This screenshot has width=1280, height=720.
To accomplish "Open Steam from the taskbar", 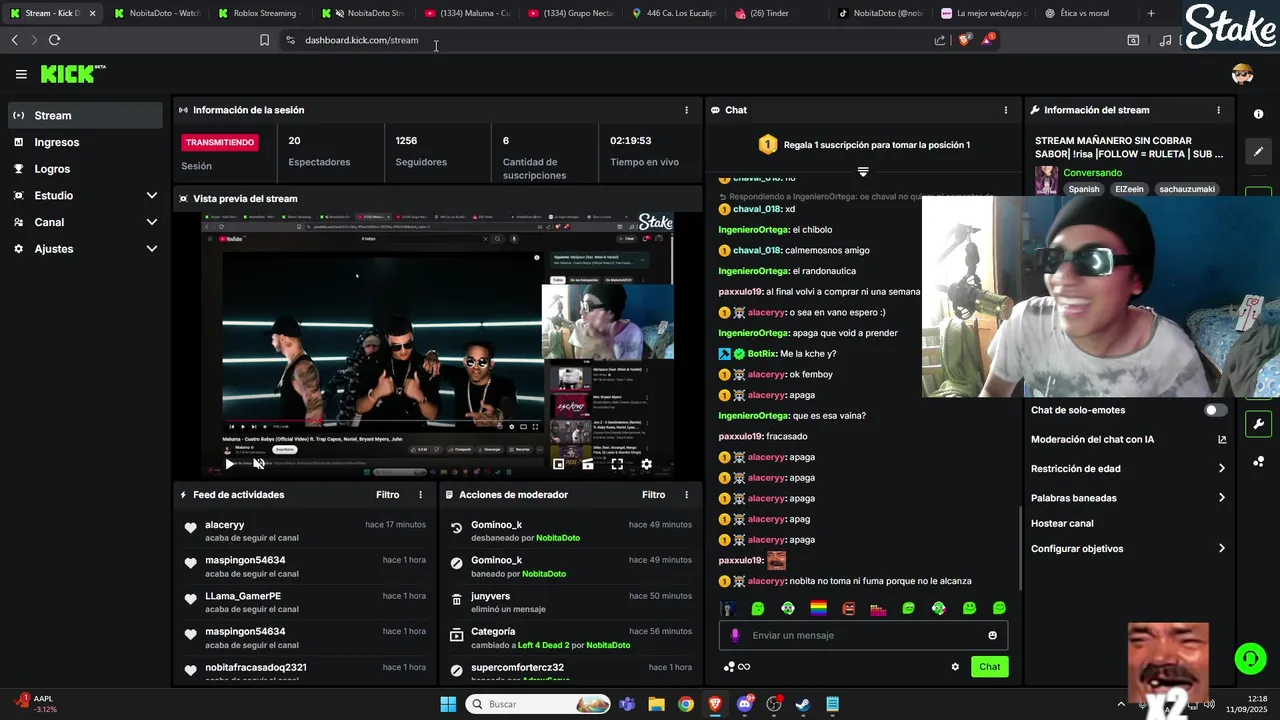I will click(803, 704).
